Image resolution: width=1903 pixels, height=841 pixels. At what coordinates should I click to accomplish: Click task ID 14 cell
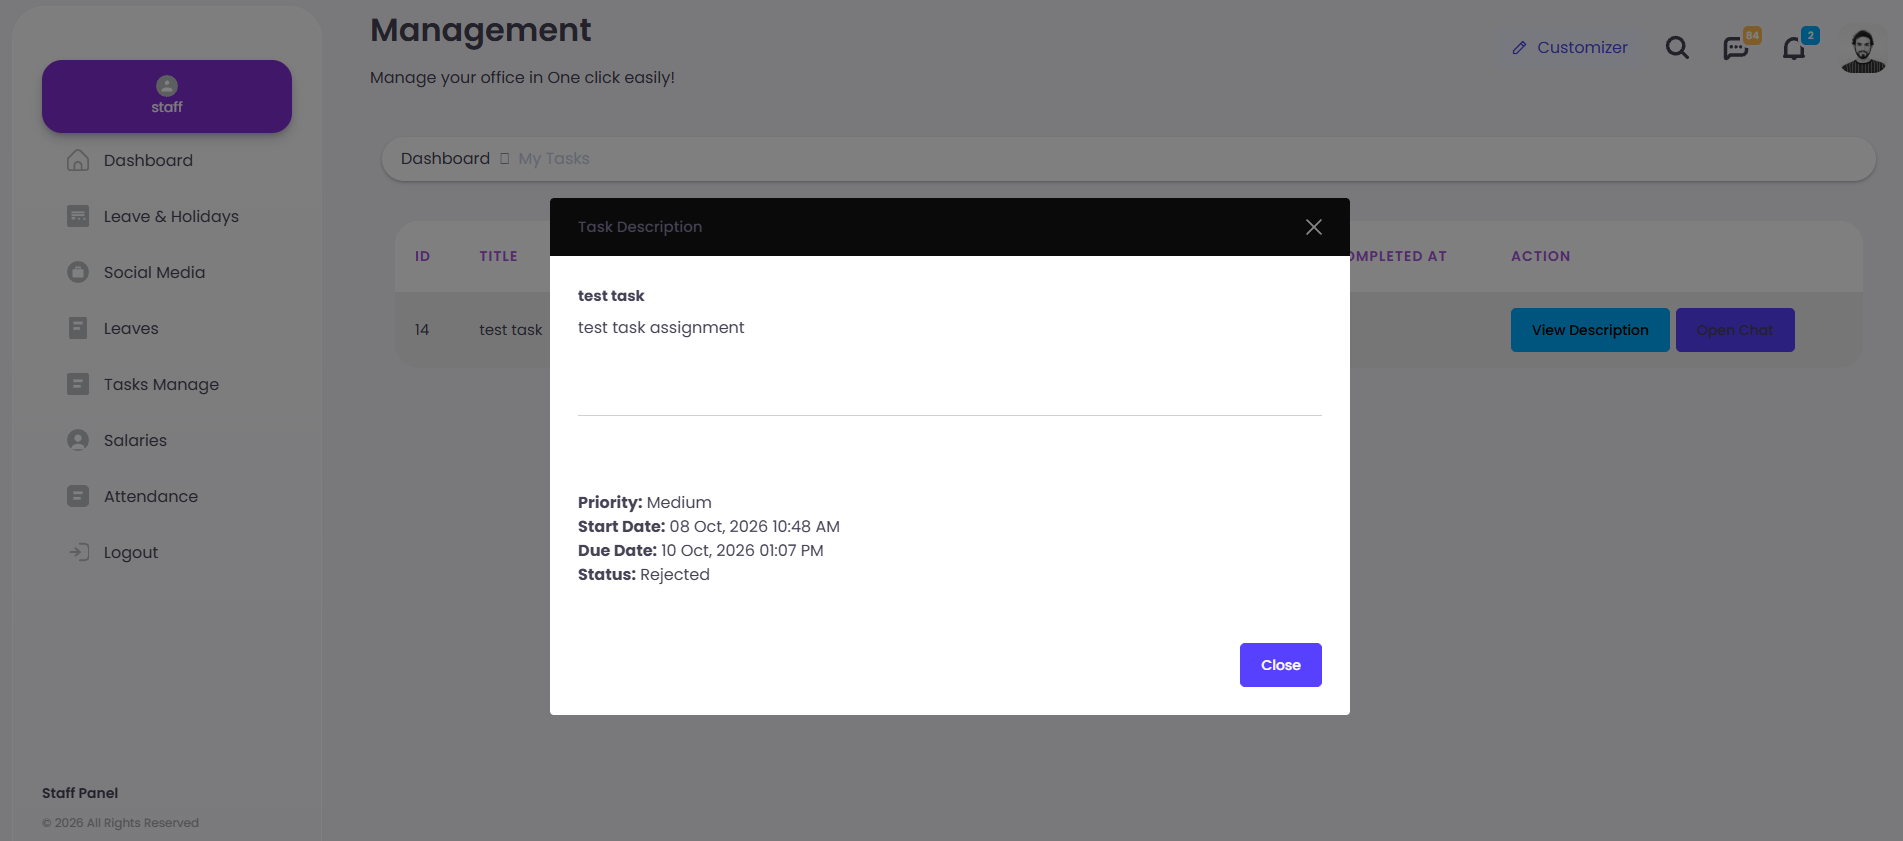tap(422, 329)
